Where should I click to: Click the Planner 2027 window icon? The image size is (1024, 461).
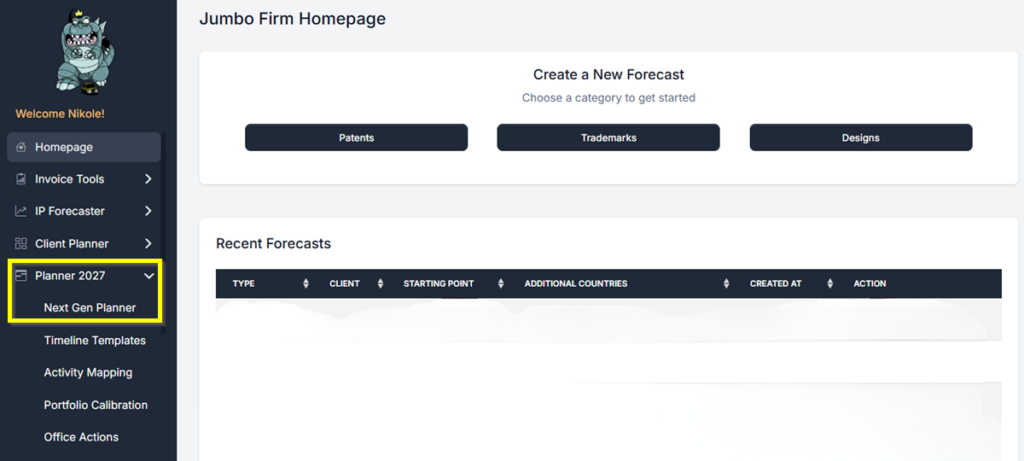pos(21,276)
